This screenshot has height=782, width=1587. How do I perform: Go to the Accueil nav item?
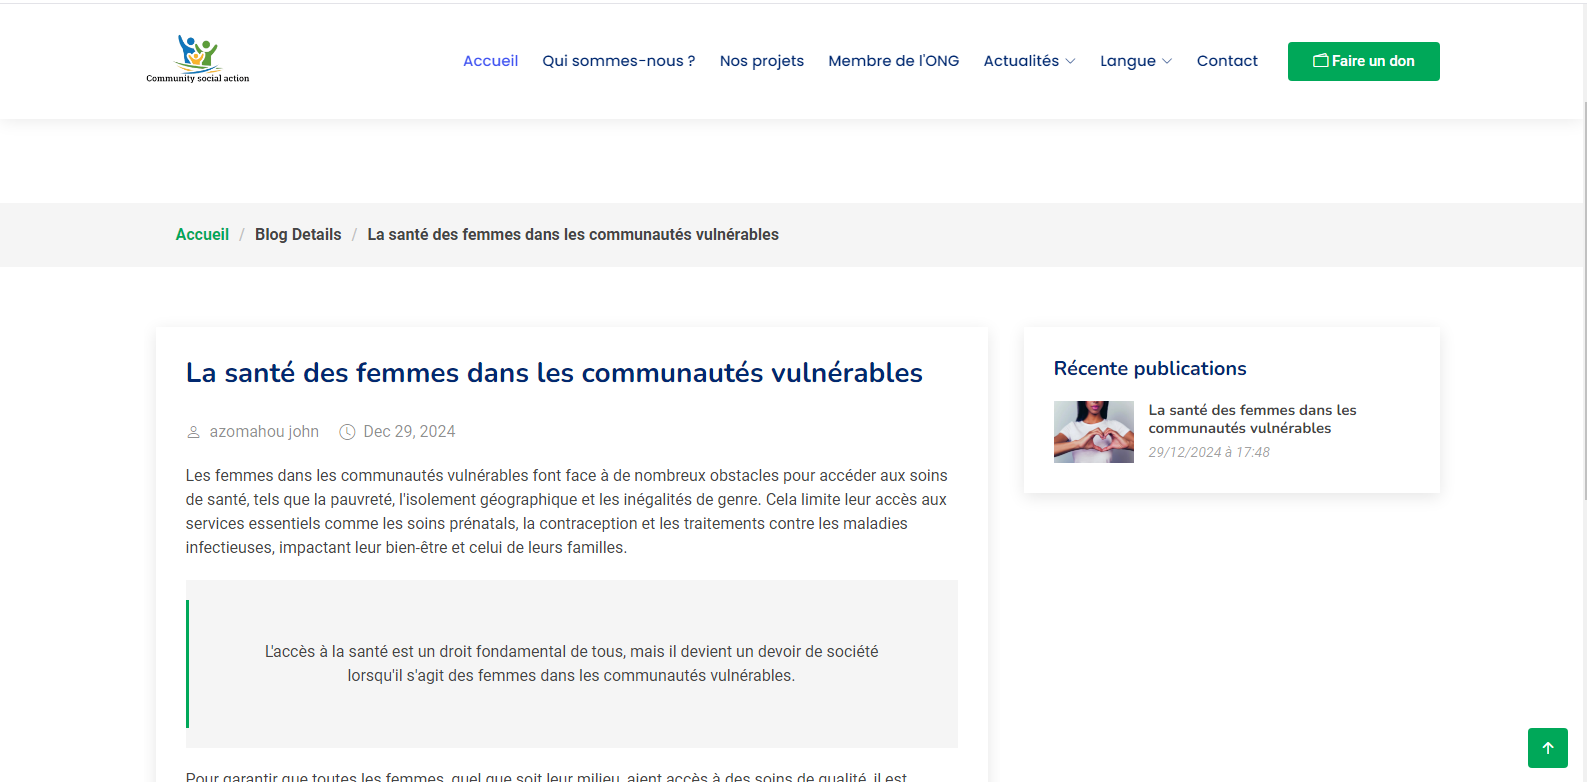[490, 61]
